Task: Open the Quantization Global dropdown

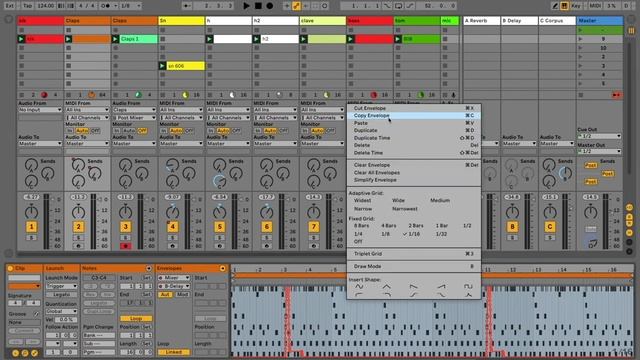Action: click(x=62, y=311)
